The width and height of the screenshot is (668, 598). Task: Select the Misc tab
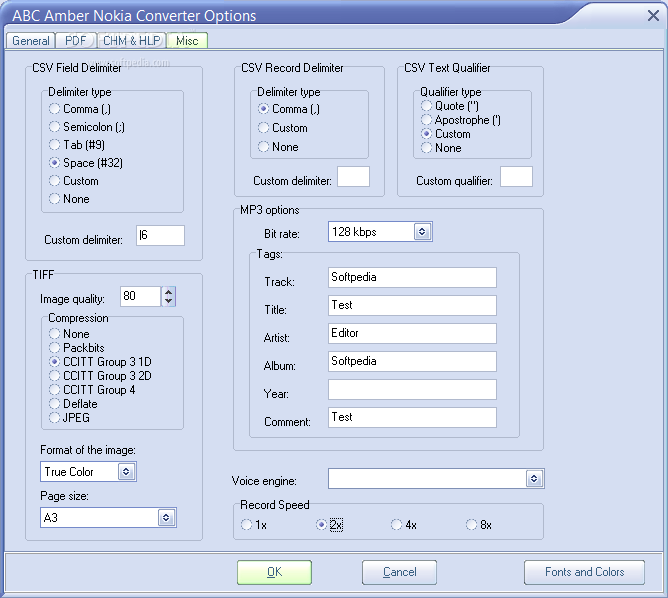point(187,41)
